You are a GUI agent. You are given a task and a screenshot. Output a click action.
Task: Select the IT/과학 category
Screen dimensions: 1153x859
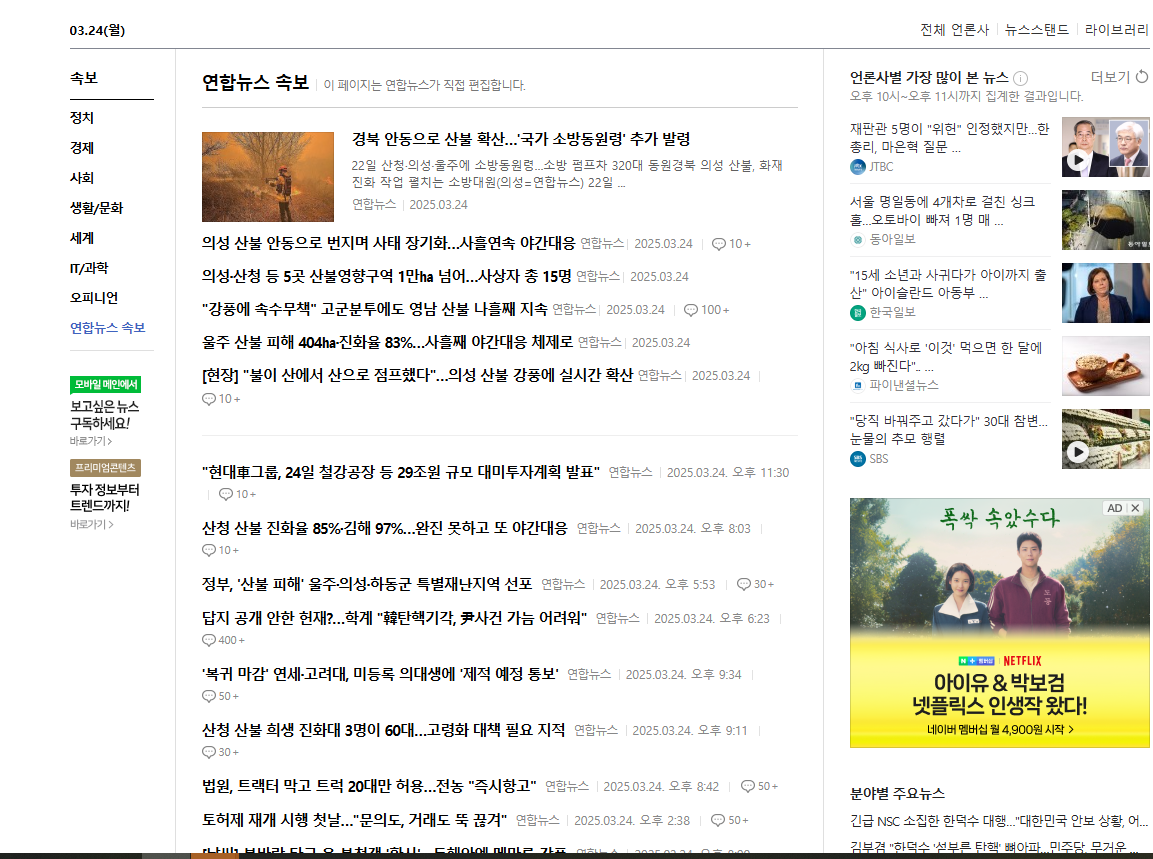[89, 268]
